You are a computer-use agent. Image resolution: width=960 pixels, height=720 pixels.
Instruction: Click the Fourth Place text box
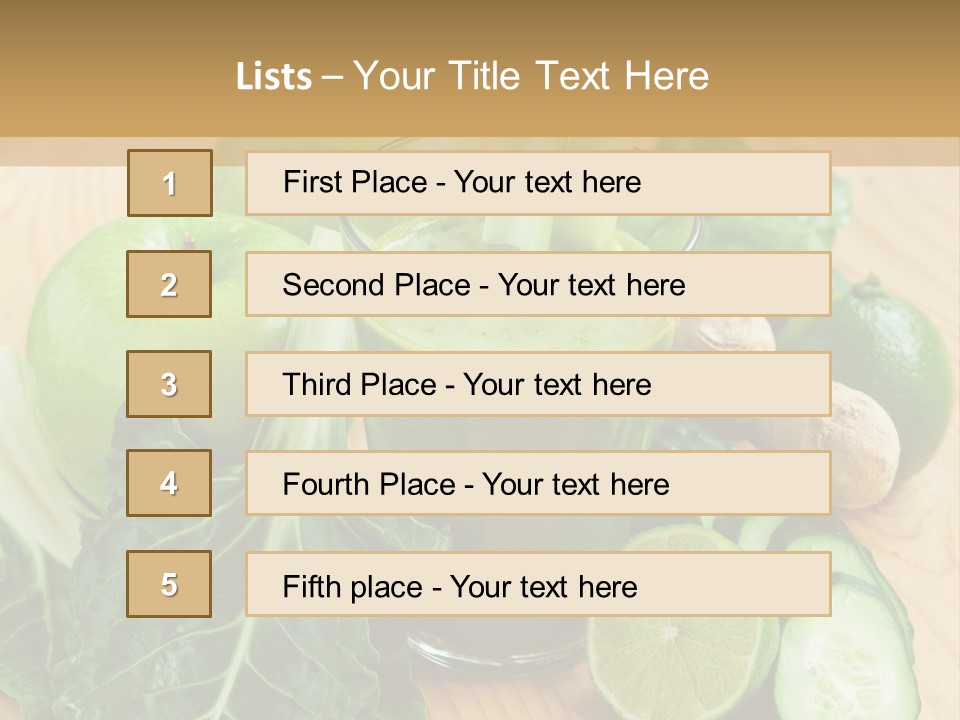[x=538, y=484]
